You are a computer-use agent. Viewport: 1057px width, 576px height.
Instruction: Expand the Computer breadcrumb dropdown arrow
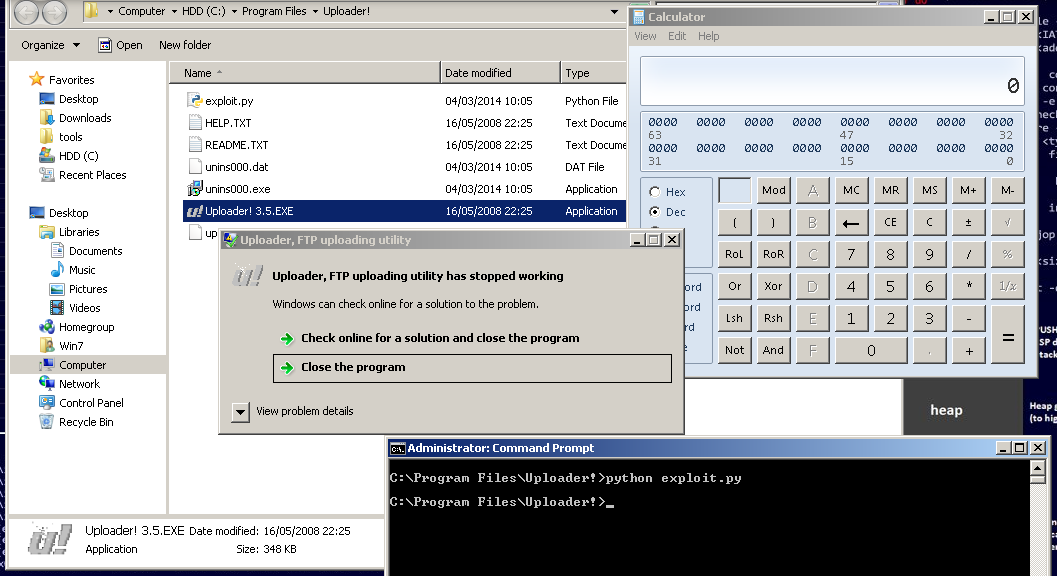(x=174, y=11)
